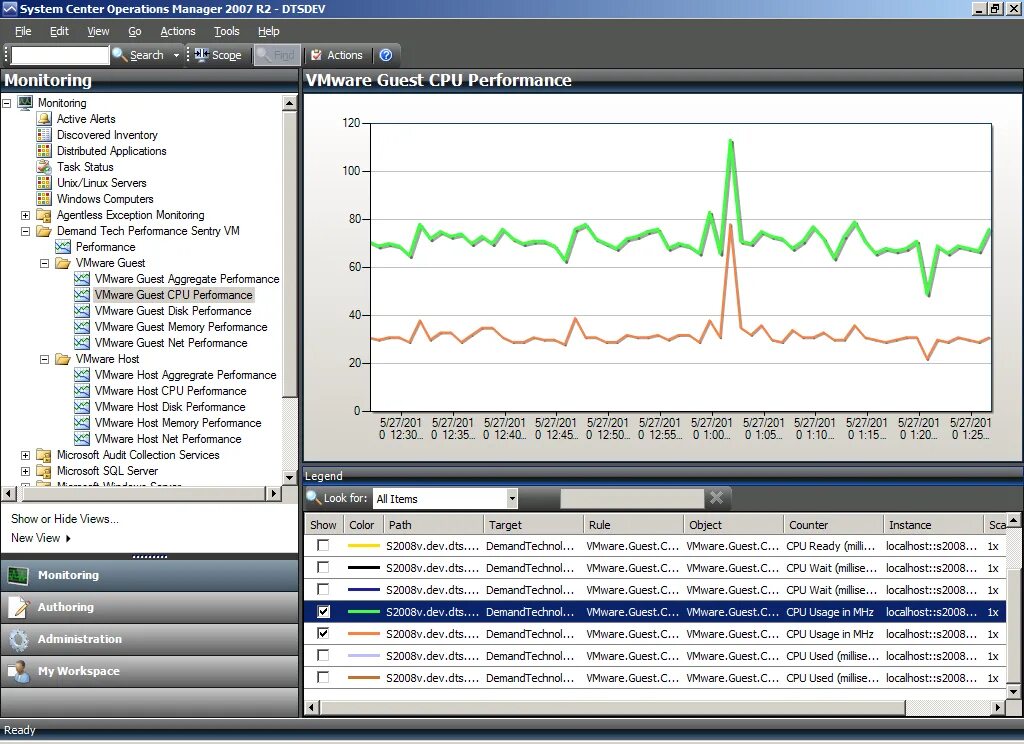The width and height of the screenshot is (1024, 744).
Task: Enable the CPU Ready legend row checkbox
Action: coord(323,545)
